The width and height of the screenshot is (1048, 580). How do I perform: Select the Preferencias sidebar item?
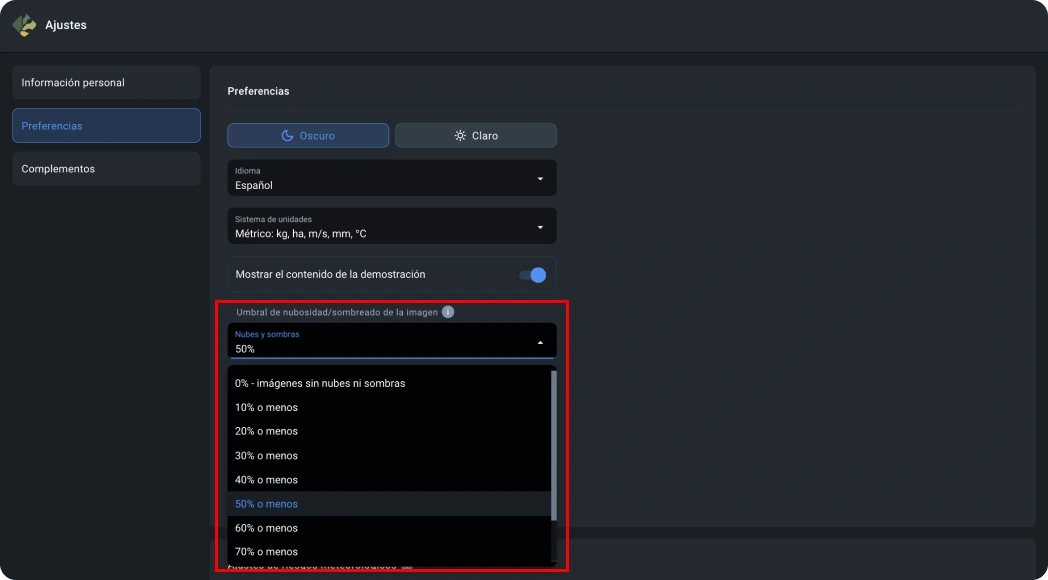106,126
